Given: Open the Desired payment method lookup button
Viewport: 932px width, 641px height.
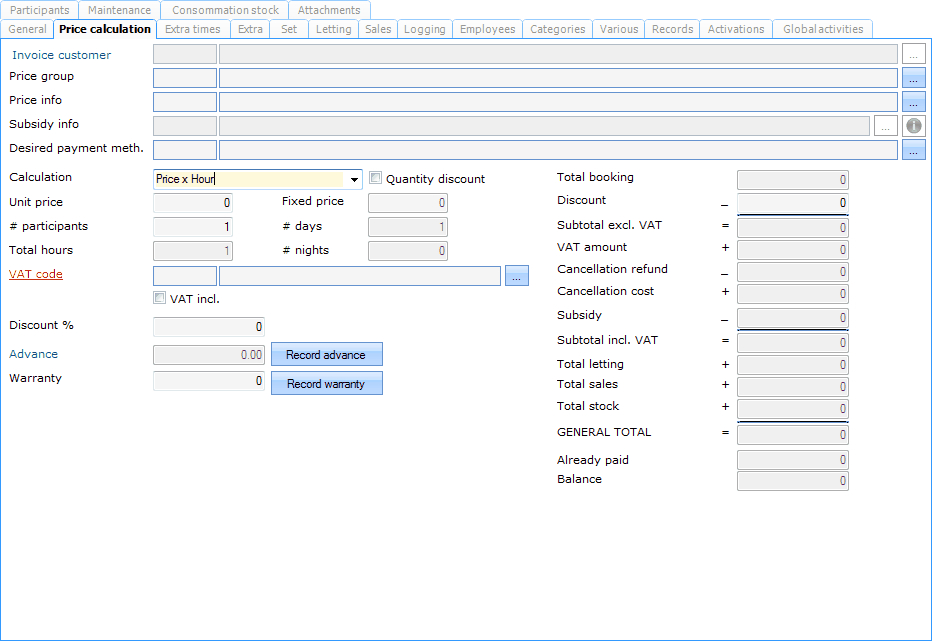Looking at the screenshot, I should pos(913,150).
